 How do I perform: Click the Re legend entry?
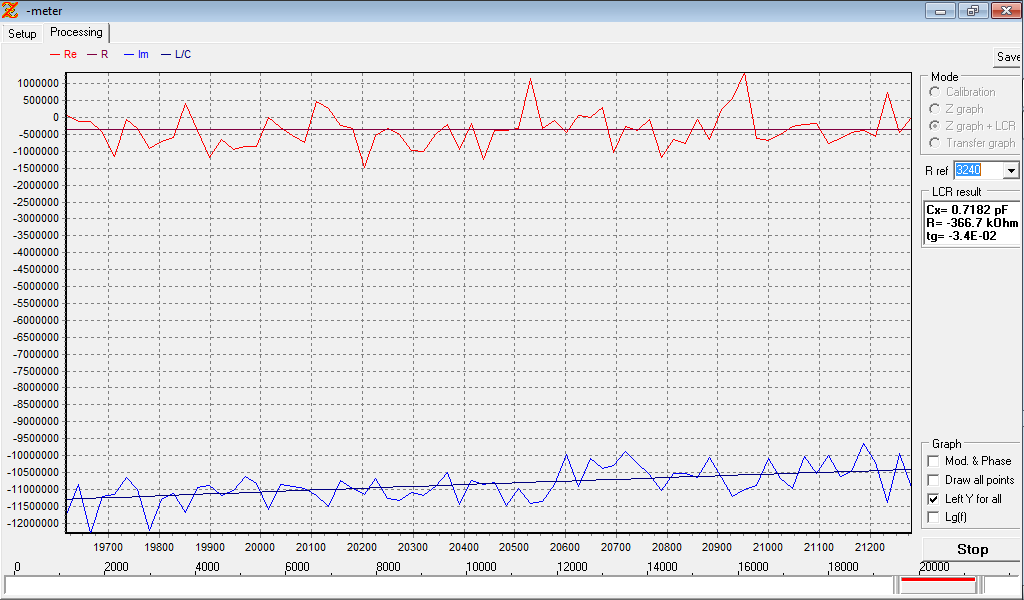coord(63,55)
